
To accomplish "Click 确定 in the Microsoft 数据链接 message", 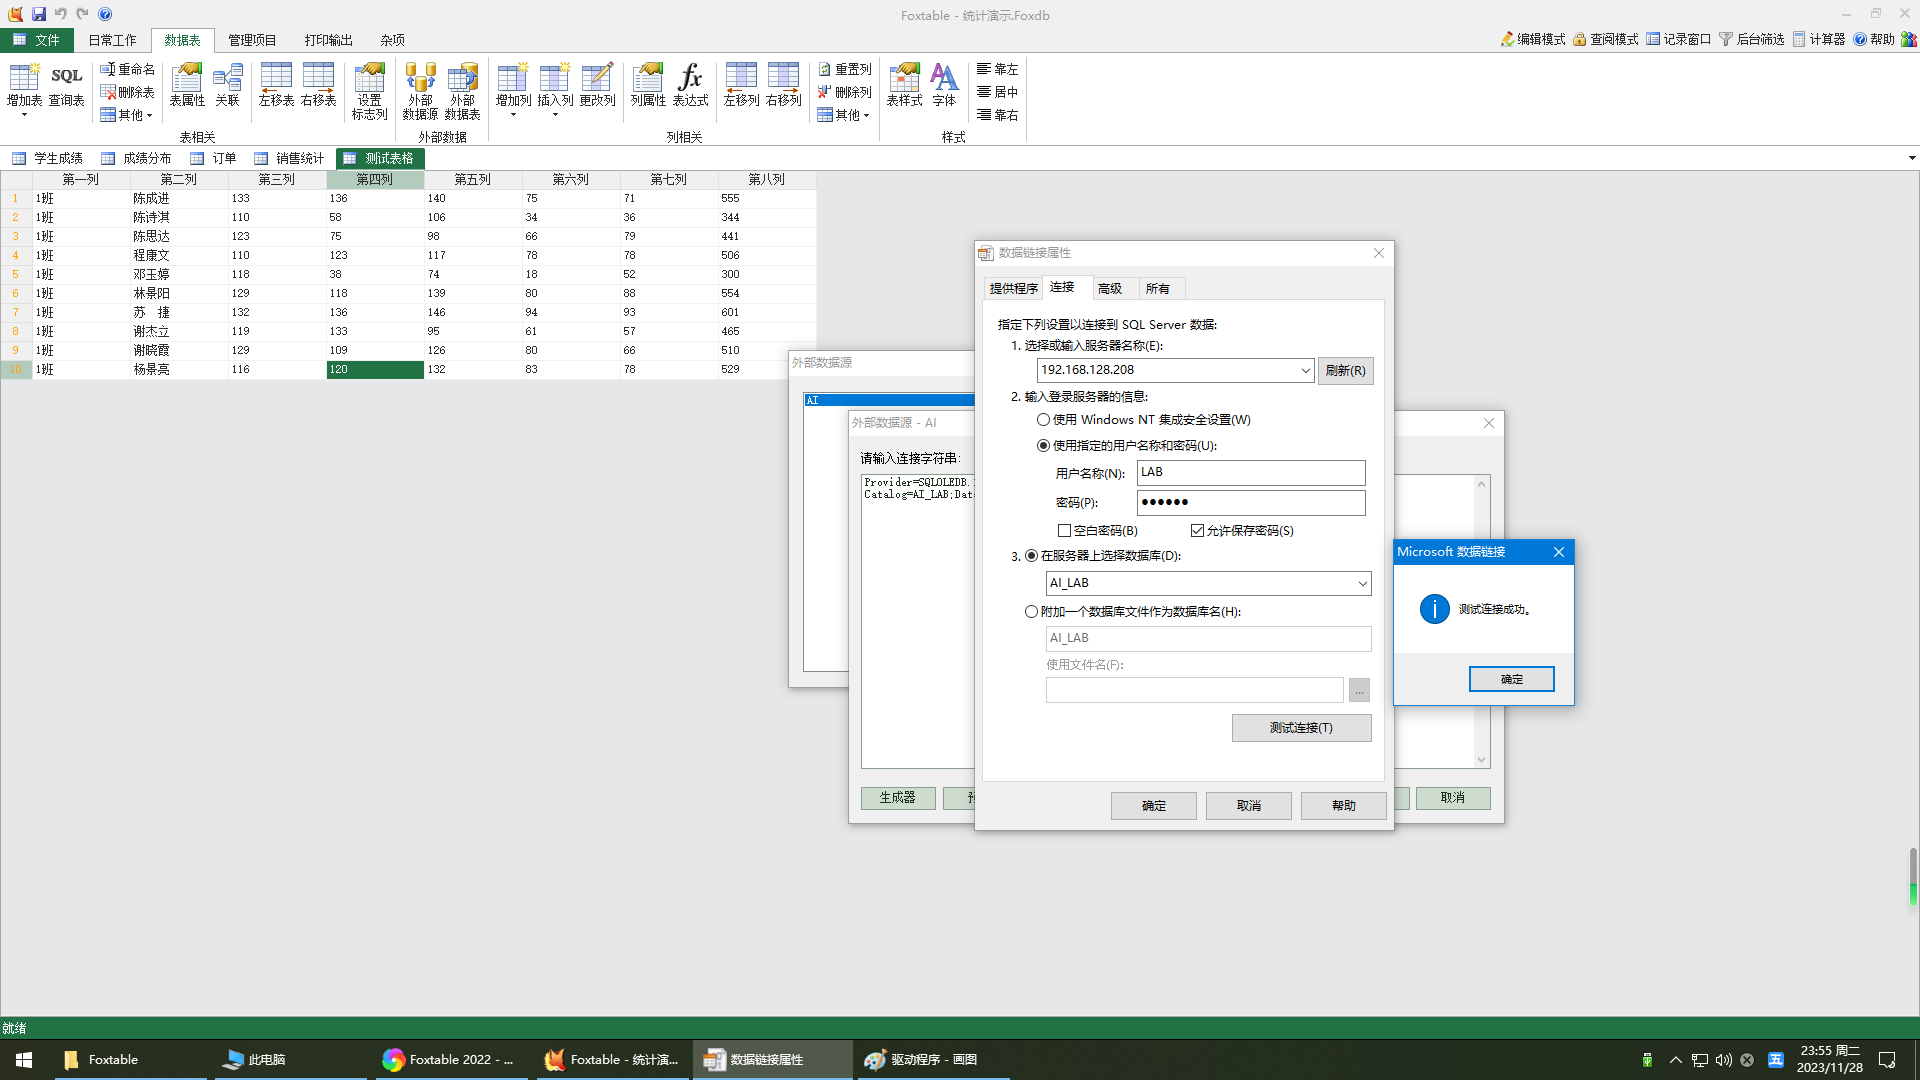I will coord(1511,679).
